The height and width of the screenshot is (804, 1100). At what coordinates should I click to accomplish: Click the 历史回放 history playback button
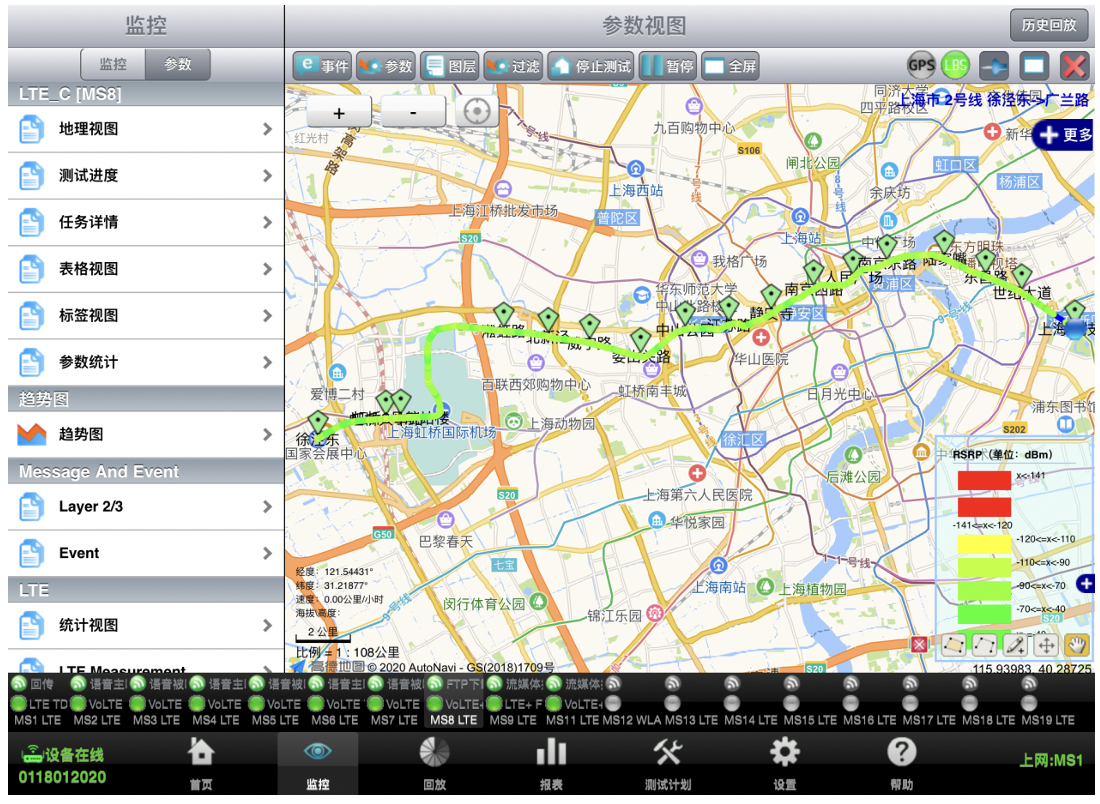click(x=1049, y=25)
